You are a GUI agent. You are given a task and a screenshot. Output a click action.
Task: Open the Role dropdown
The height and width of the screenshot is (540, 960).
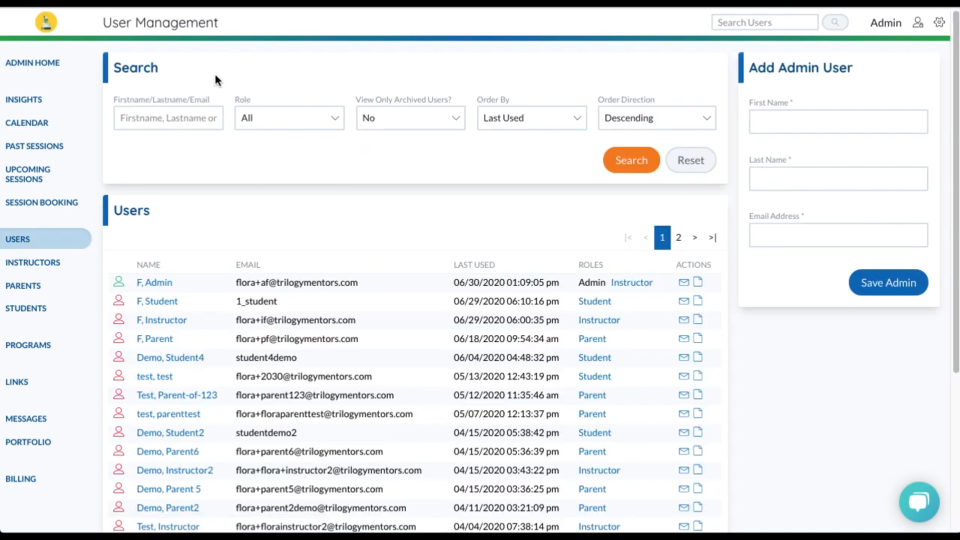(x=289, y=118)
